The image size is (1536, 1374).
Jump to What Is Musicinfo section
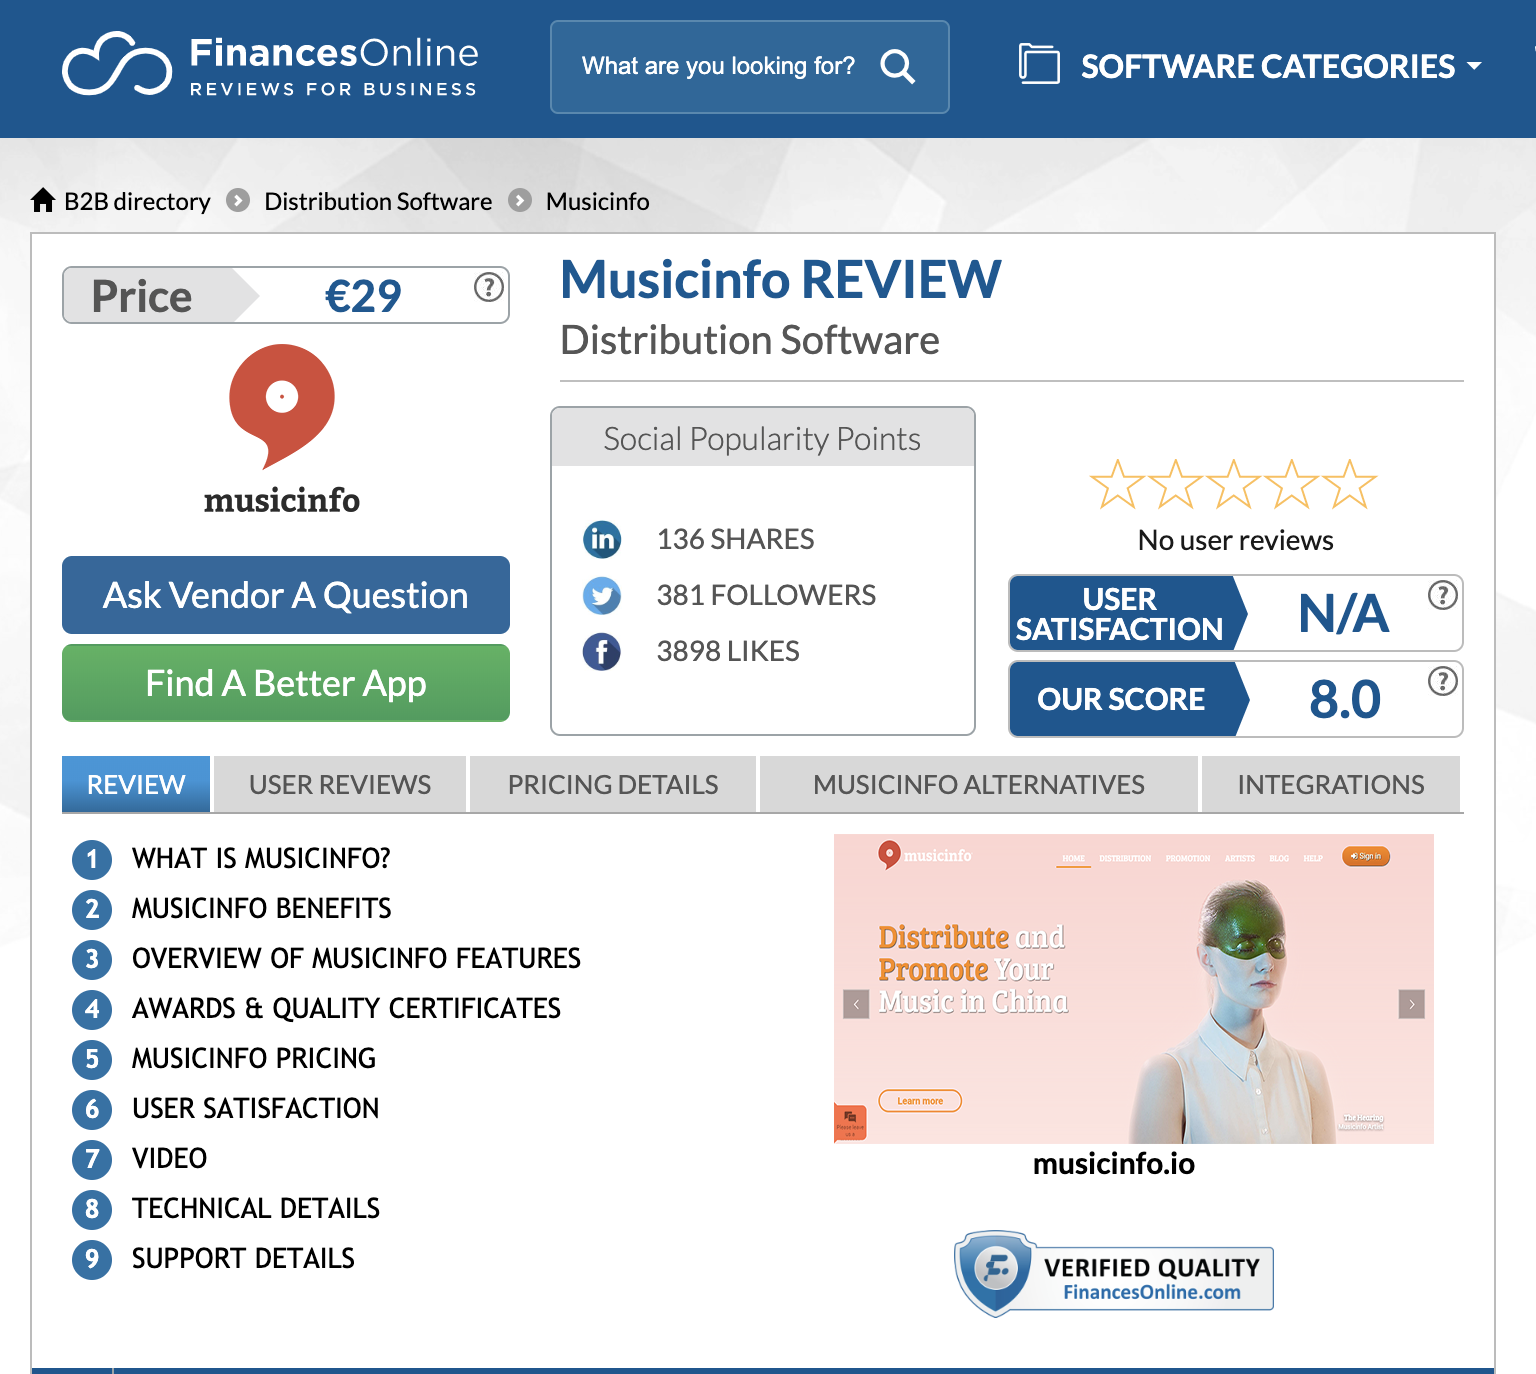(261, 858)
